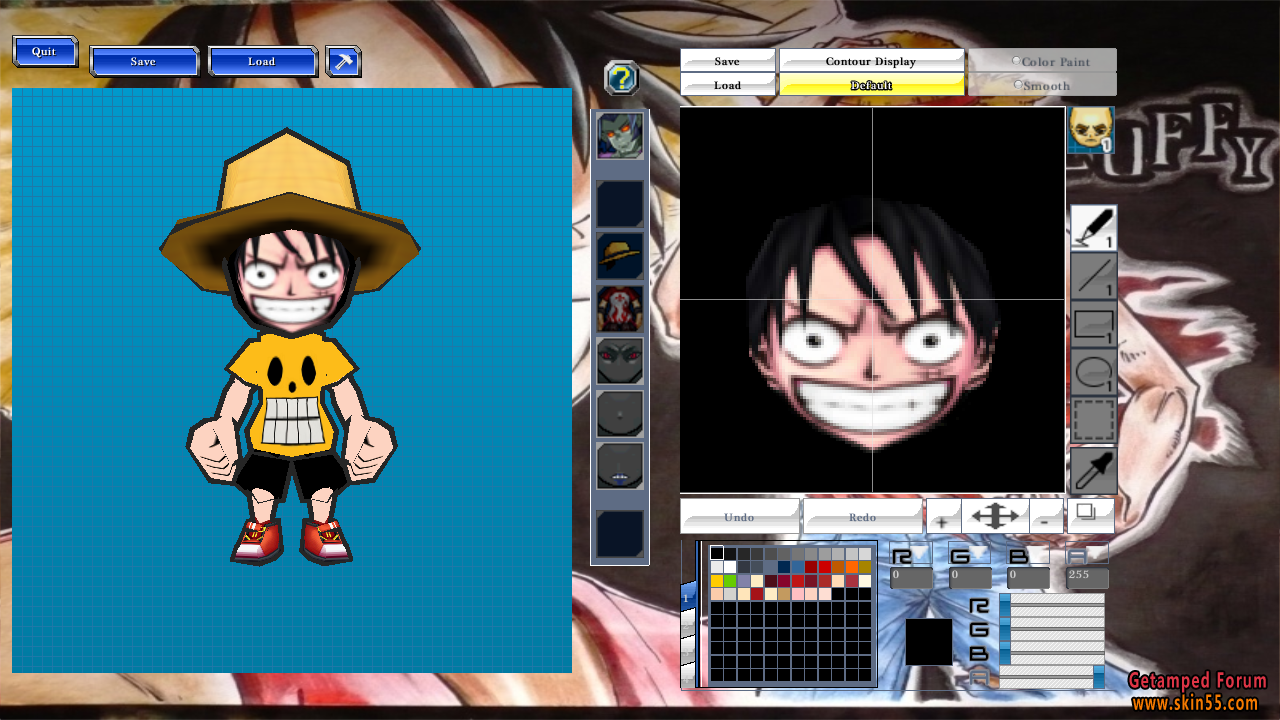This screenshot has width=1280, height=720.
Task: Pick the black swatch in top-left palette
Action: [717, 553]
